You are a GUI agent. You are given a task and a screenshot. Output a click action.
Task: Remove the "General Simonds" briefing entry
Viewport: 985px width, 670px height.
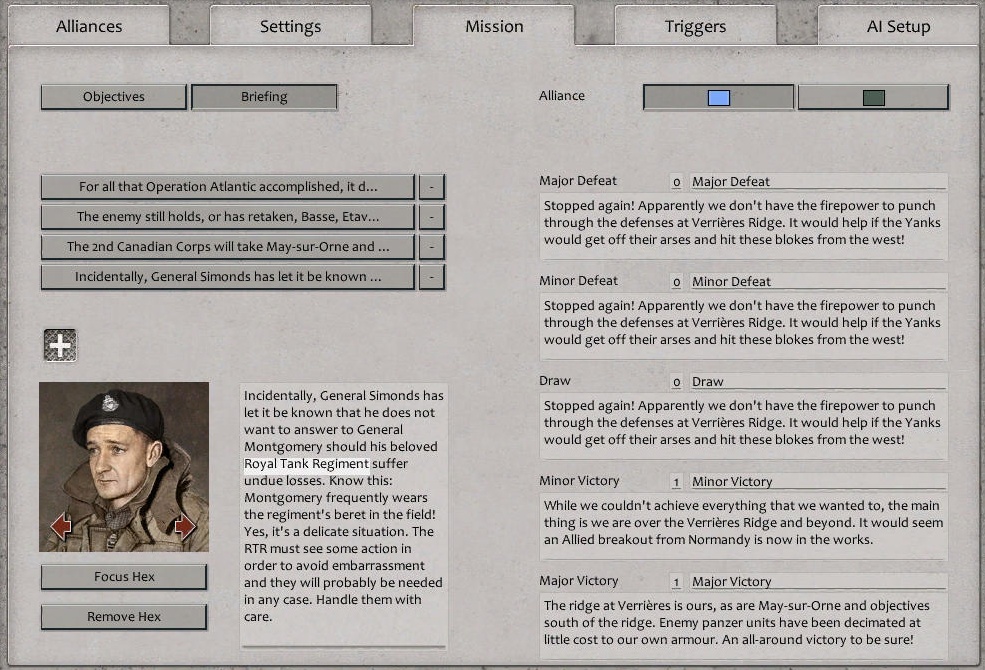[x=431, y=277]
